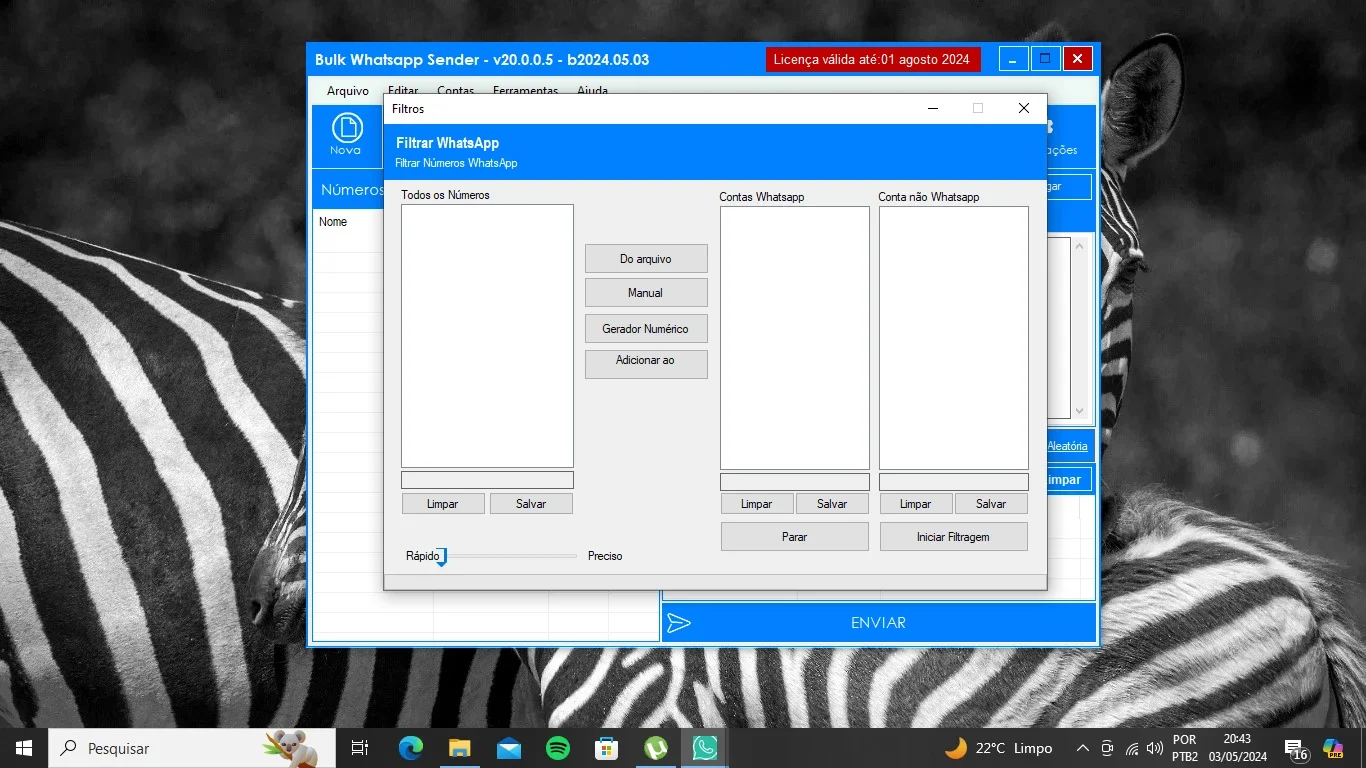
Task: Open Mail app from taskbar
Action: tap(509, 748)
